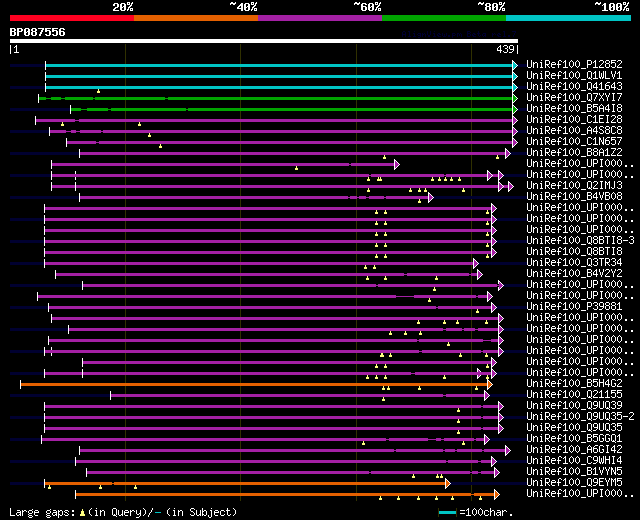
Task: Click the orange alignment bar of UniRef100_Q9EYM5
Action: point(245,484)
